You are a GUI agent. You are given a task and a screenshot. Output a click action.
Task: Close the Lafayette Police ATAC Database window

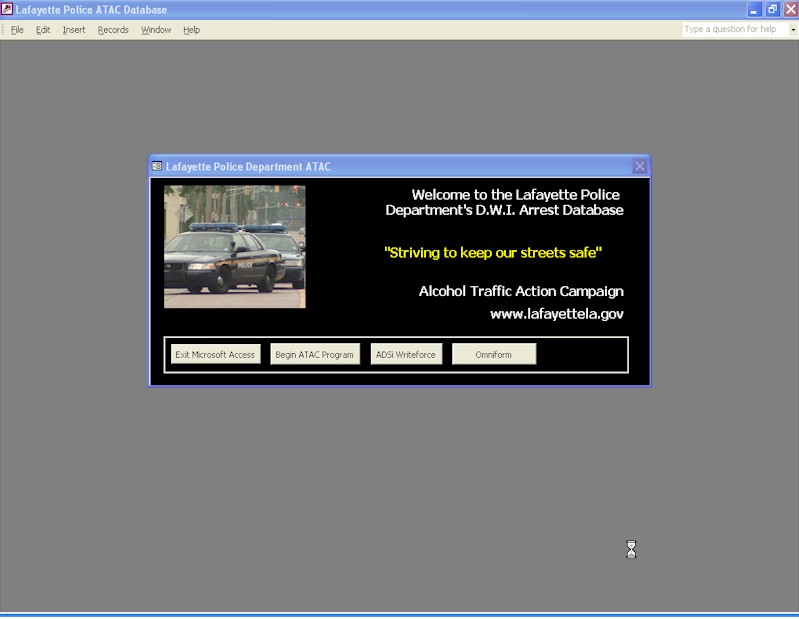(791, 10)
